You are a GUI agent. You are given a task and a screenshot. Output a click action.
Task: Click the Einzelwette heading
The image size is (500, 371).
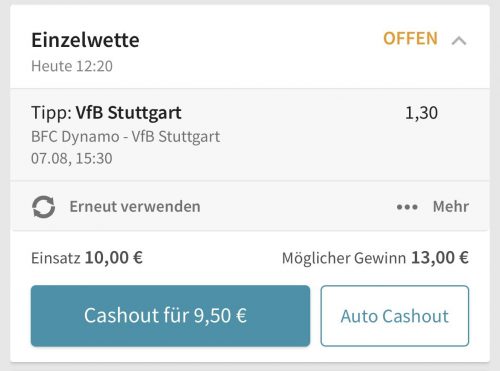(x=85, y=40)
